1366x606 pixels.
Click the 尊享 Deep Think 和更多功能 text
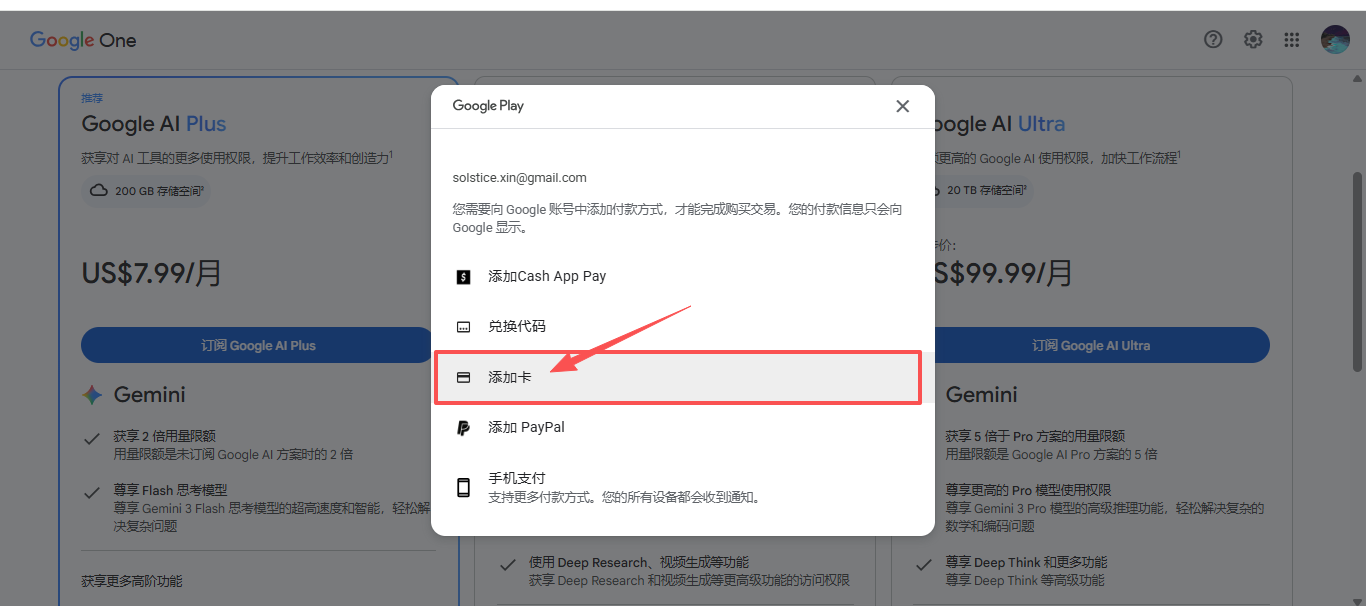pos(1026,562)
